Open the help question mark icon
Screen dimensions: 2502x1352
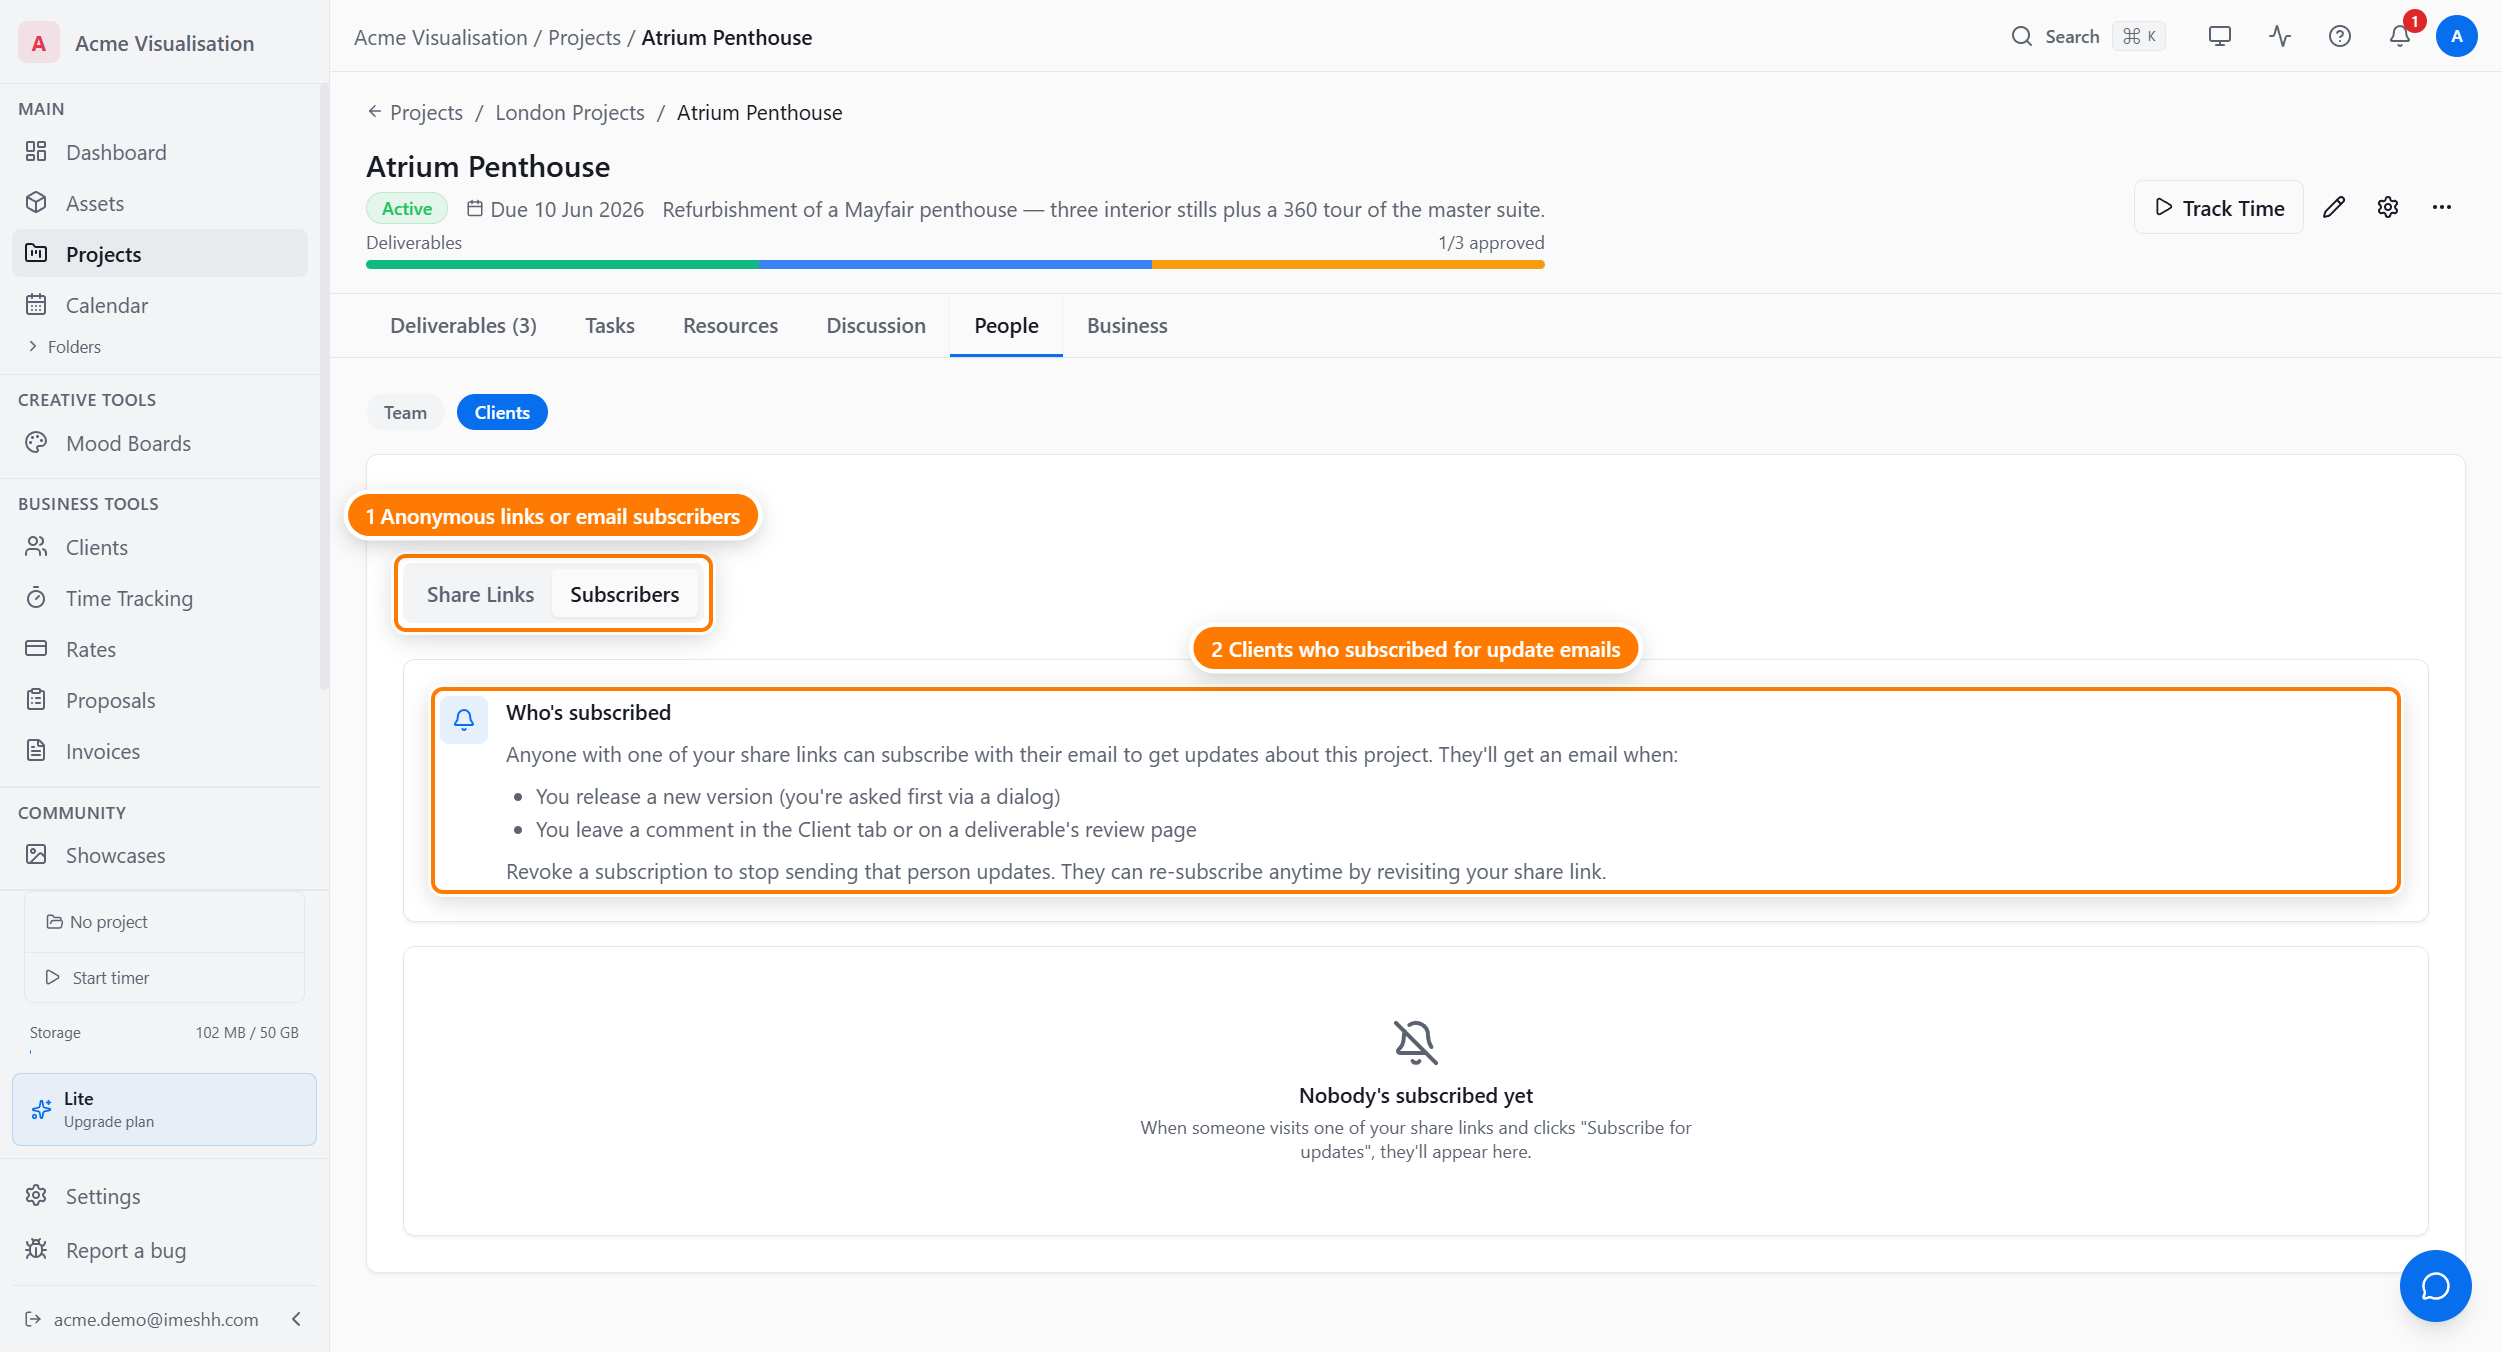2340,37
